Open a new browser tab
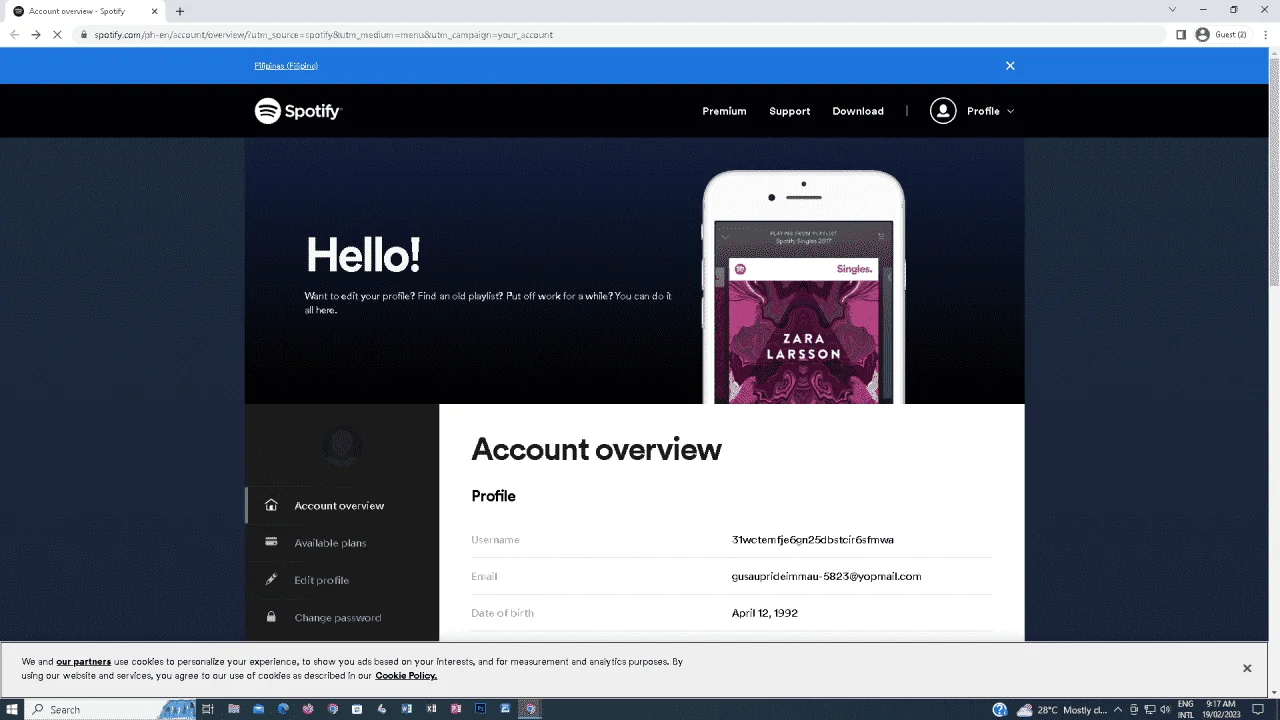Screen dimensions: 1280x720 (x=180, y=11)
